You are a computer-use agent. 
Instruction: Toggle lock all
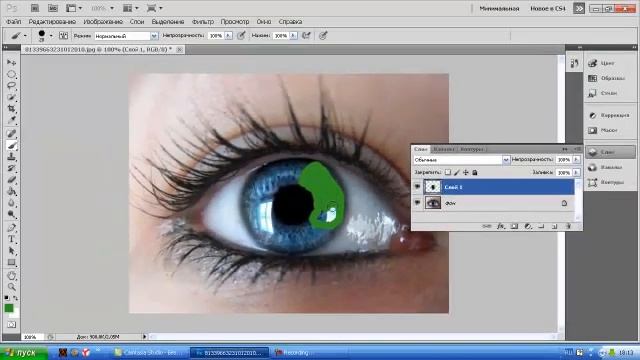[475, 172]
